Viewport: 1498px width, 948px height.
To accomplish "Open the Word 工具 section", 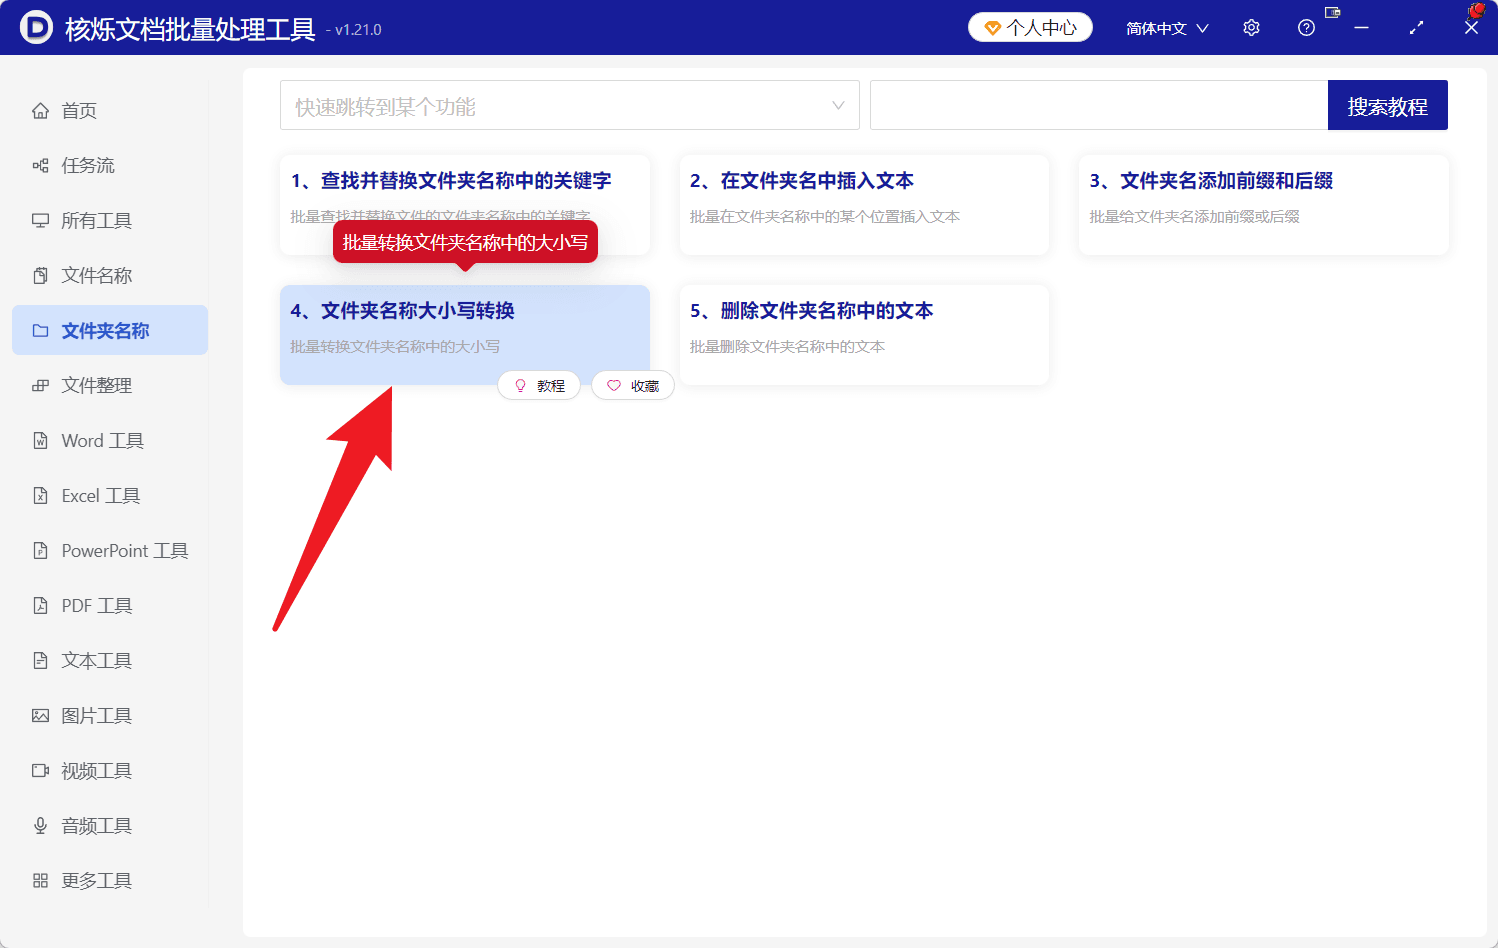I will [x=101, y=440].
